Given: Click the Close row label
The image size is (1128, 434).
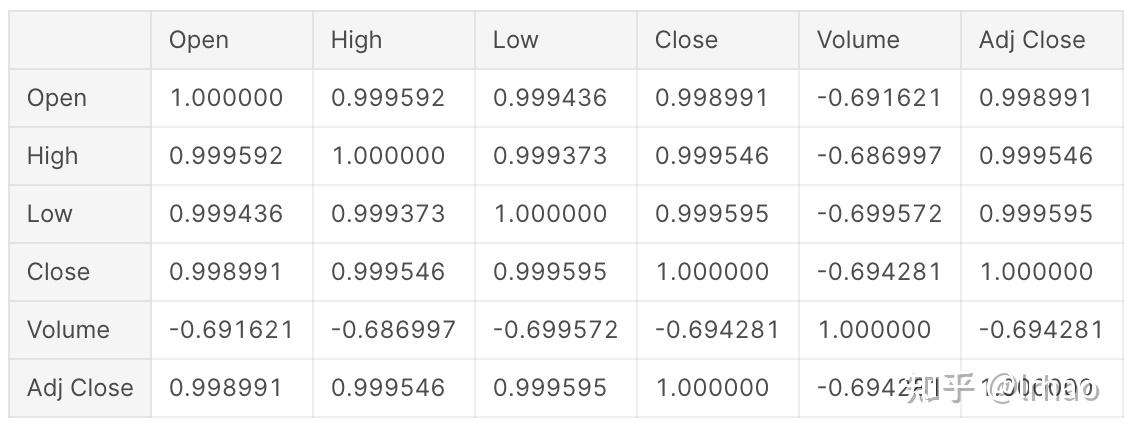Looking at the screenshot, I should 59,272.
